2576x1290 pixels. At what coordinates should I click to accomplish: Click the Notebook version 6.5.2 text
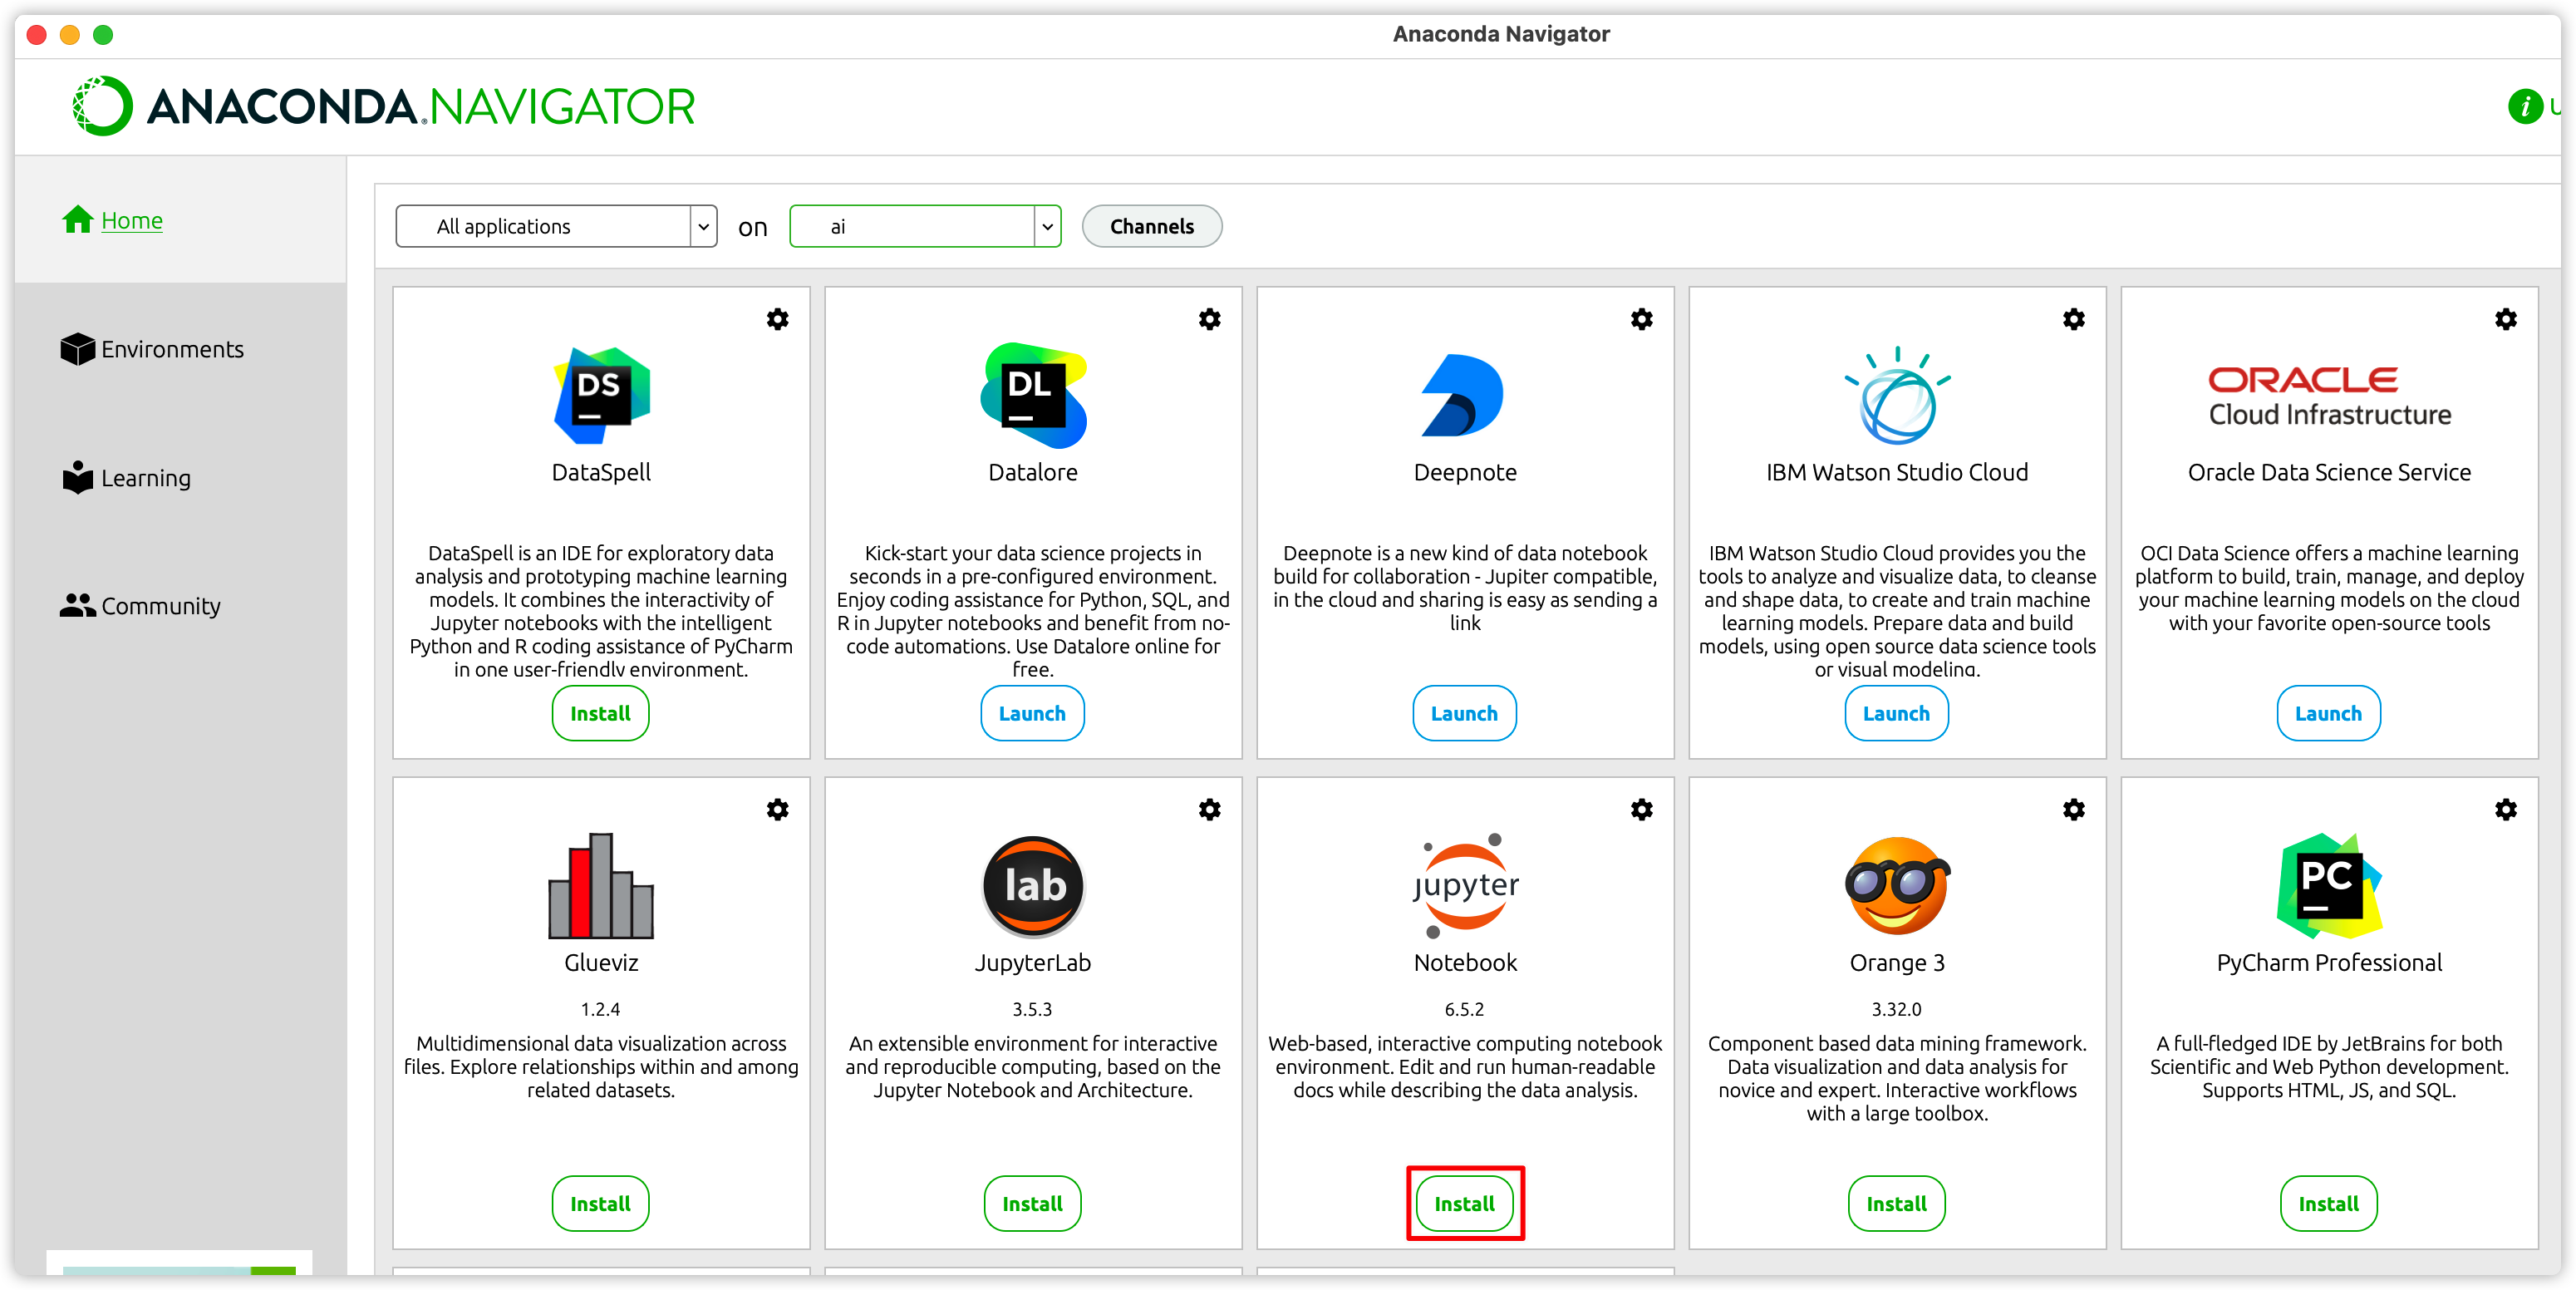1464,1009
